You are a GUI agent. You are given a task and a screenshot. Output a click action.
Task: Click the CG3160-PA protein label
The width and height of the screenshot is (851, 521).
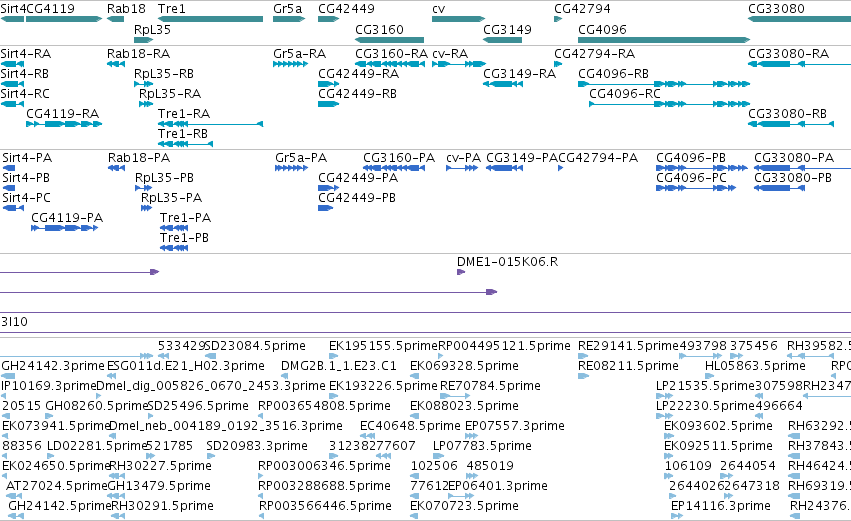click(399, 158)
